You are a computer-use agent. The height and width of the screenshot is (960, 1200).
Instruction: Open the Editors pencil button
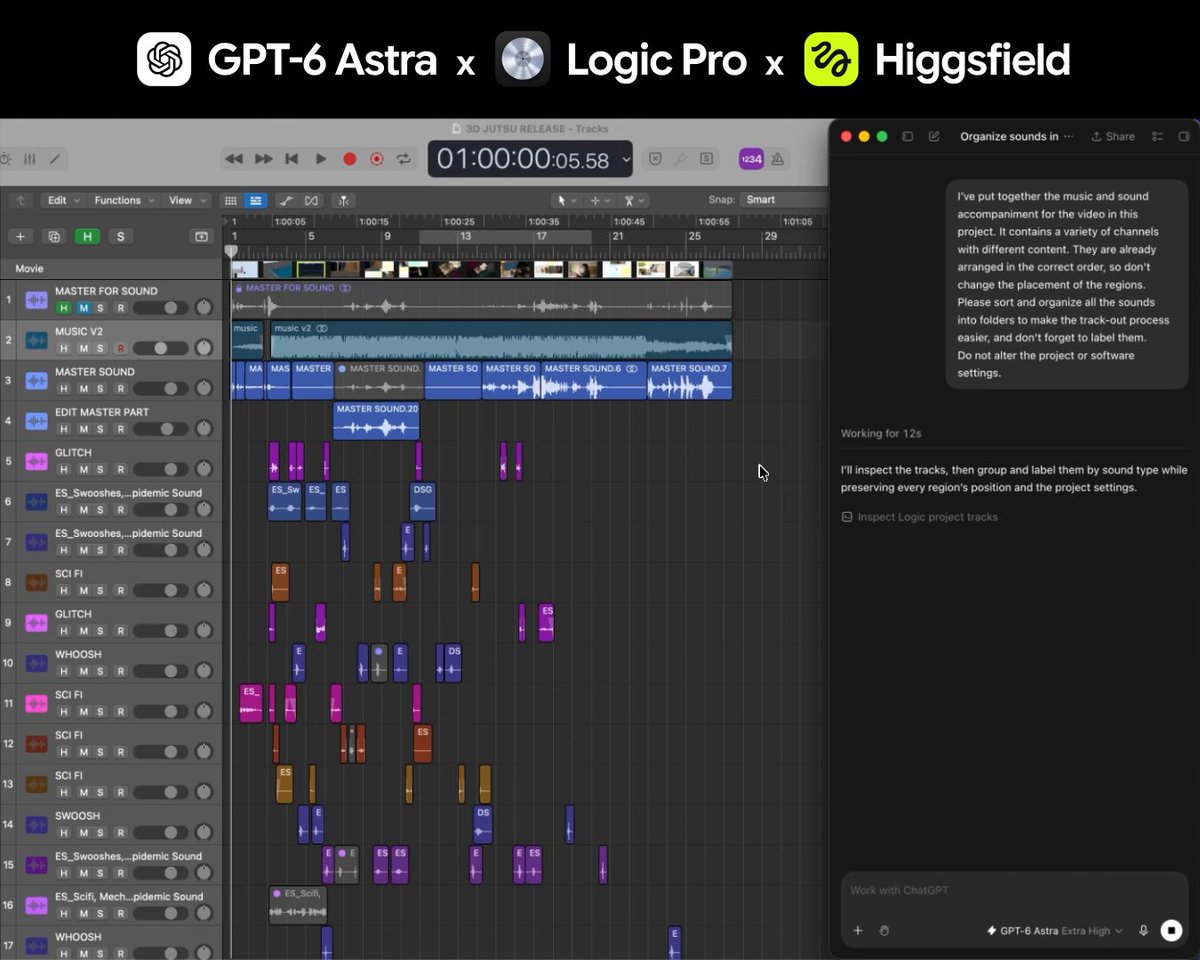[x=55, y=159]
